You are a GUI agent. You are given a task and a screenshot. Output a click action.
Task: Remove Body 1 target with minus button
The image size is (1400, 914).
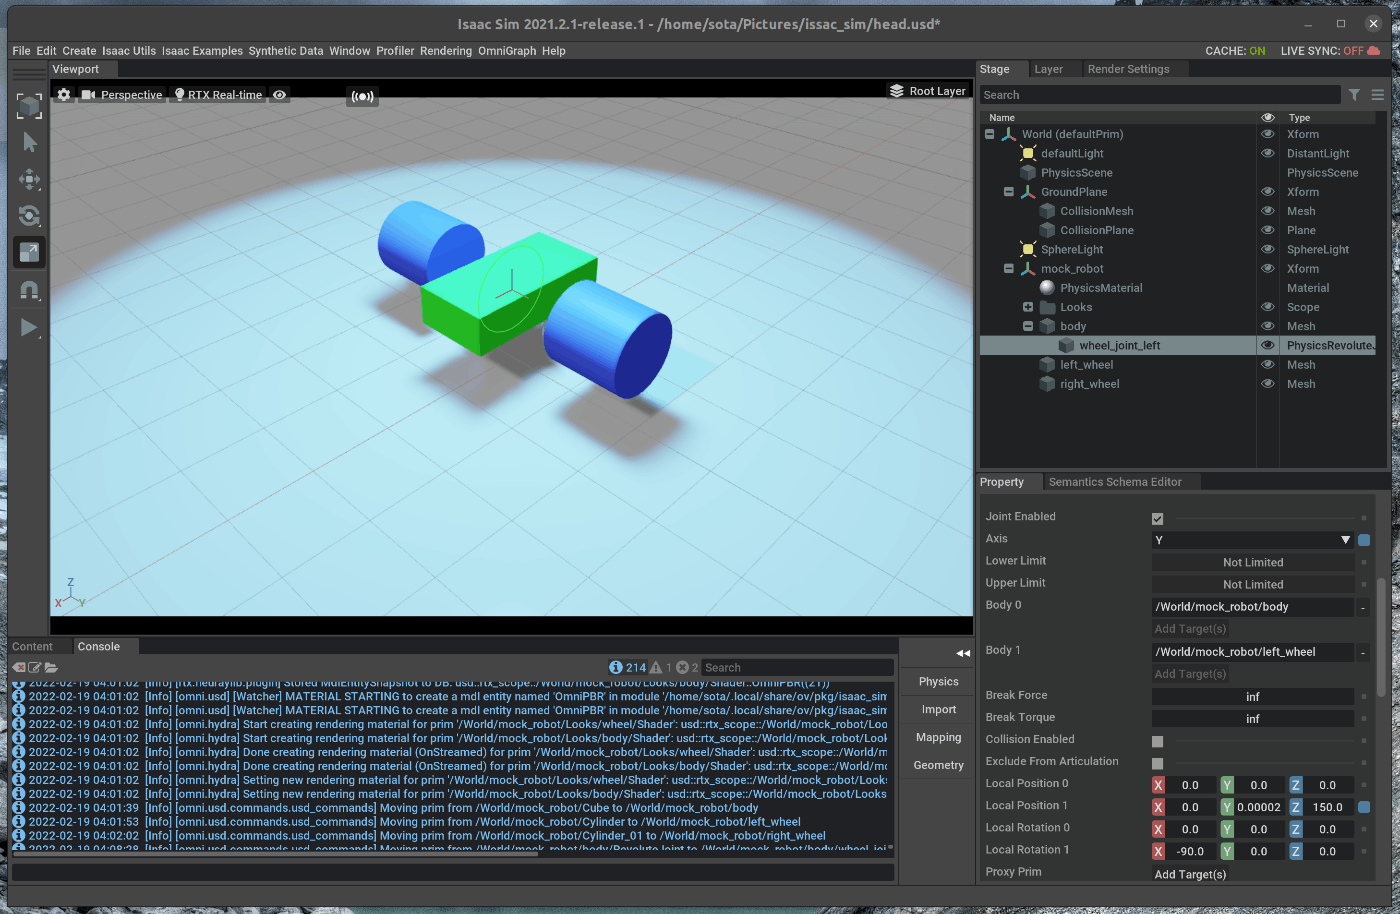click(x=1363, y=652)
